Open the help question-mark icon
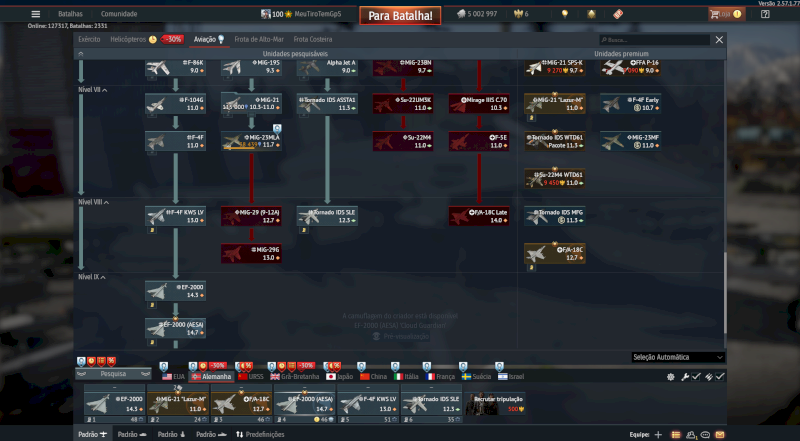The height and width of the screenshot is (441, 800). (x=765, y=14)
